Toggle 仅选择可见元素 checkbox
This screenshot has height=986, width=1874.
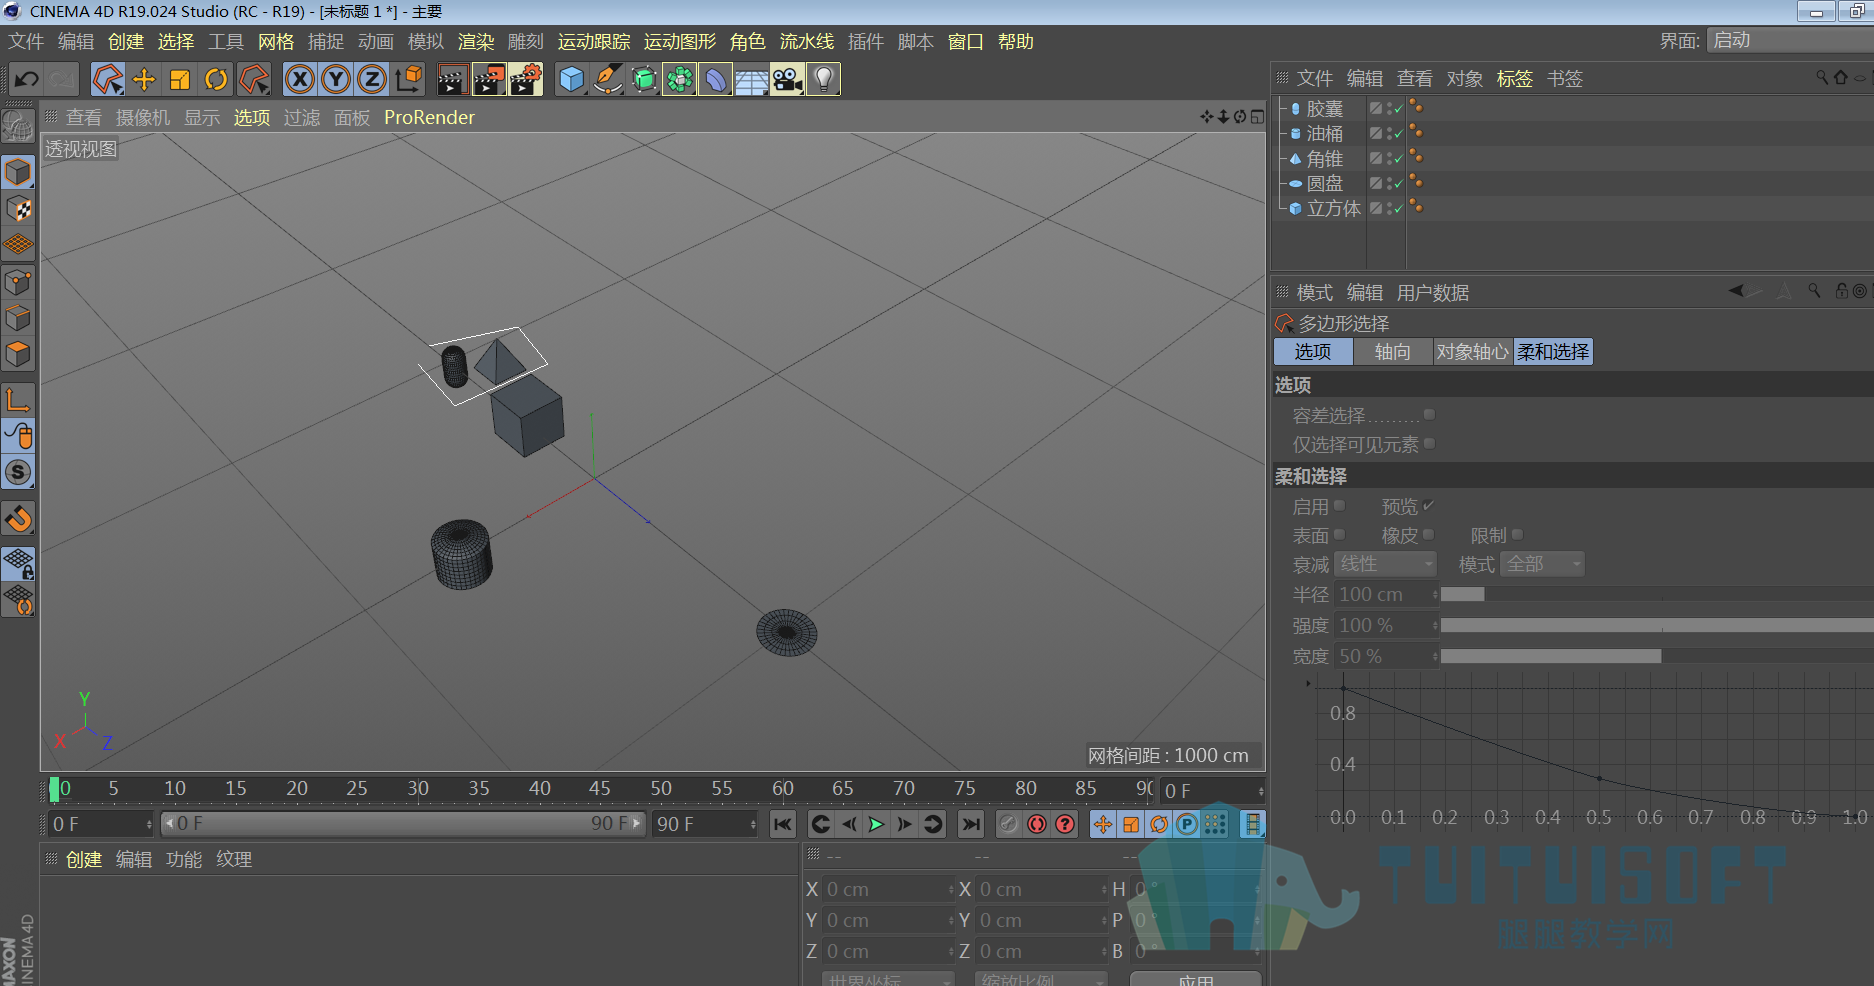pyautogui.click(x=1429, y=443)
